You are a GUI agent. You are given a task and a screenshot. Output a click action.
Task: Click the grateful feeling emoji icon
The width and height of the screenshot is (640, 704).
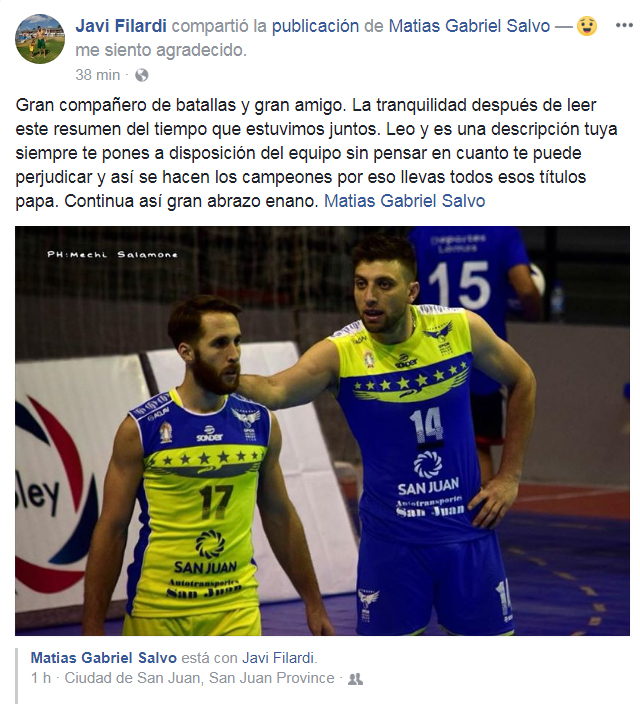point(587,26)
